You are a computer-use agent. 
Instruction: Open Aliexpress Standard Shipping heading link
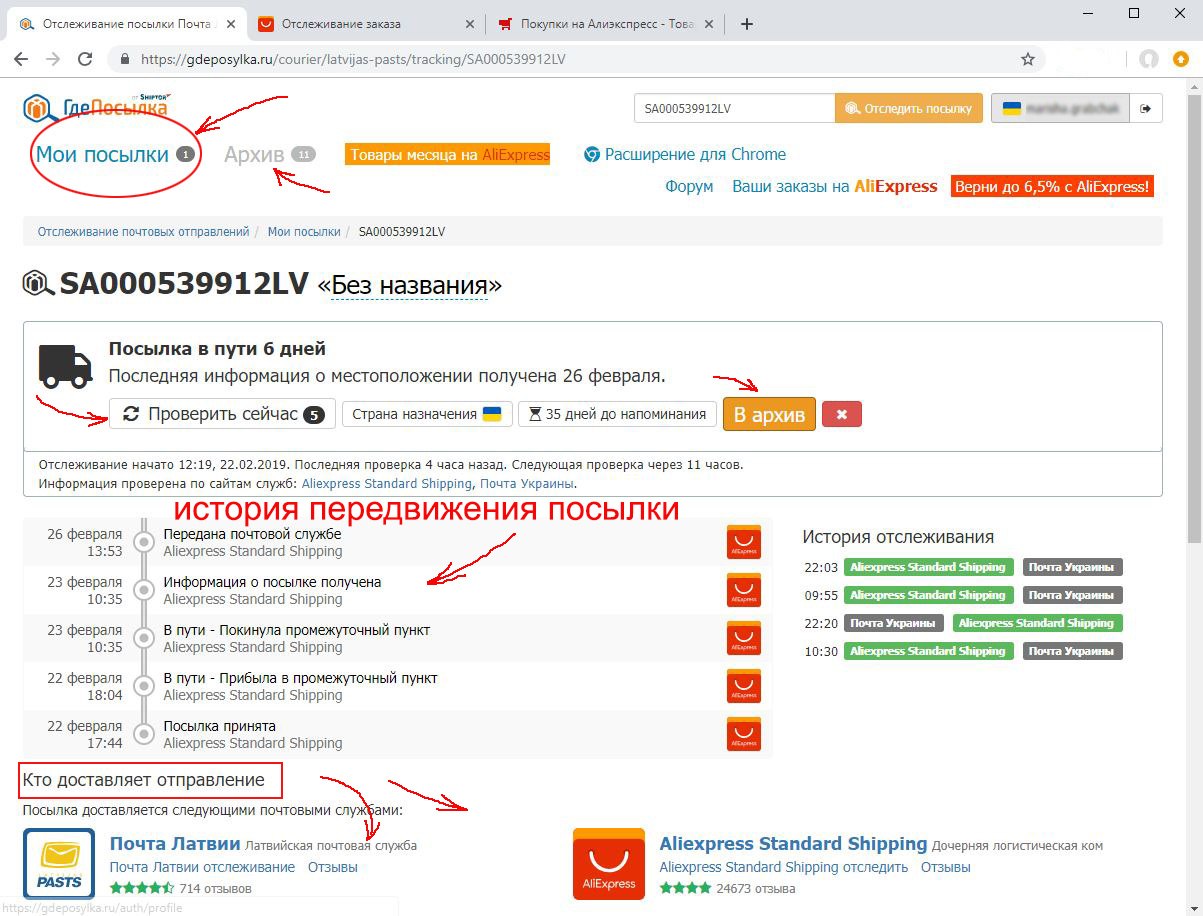[x=794, y=843]
